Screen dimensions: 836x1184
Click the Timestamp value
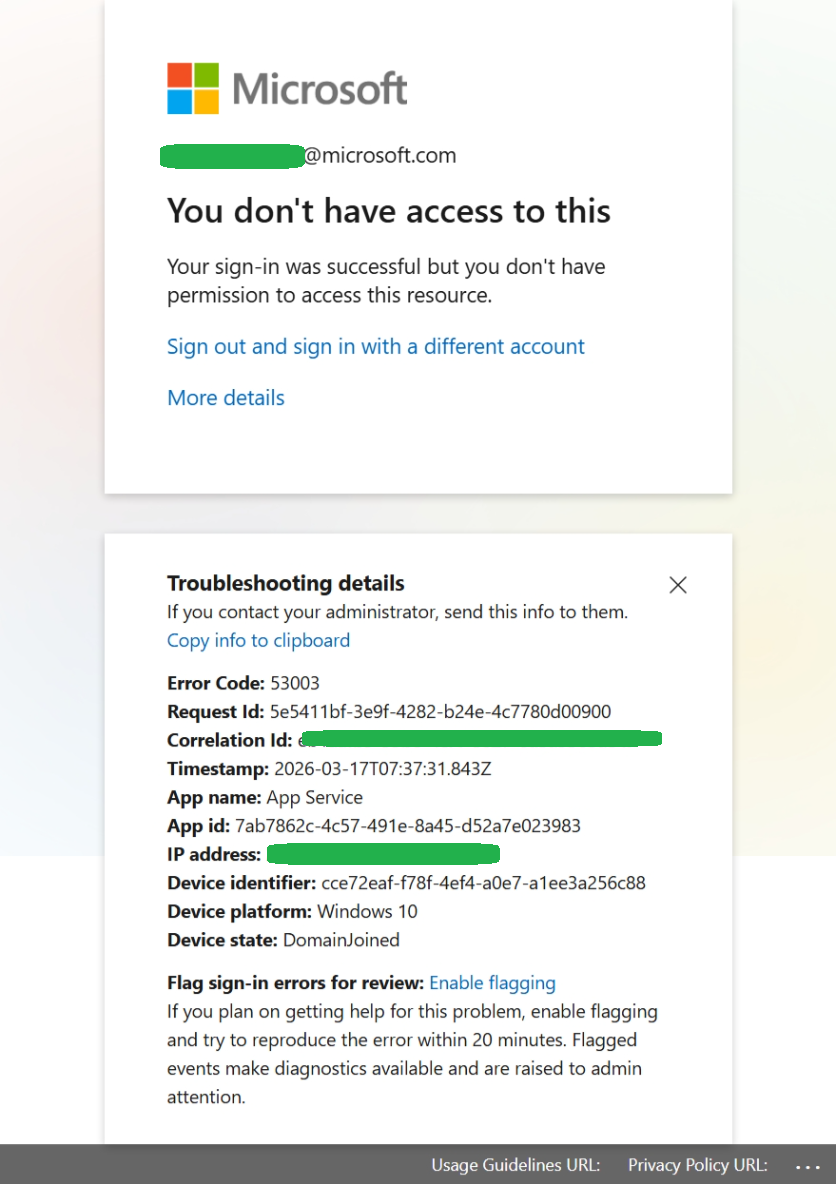[380, 769]
